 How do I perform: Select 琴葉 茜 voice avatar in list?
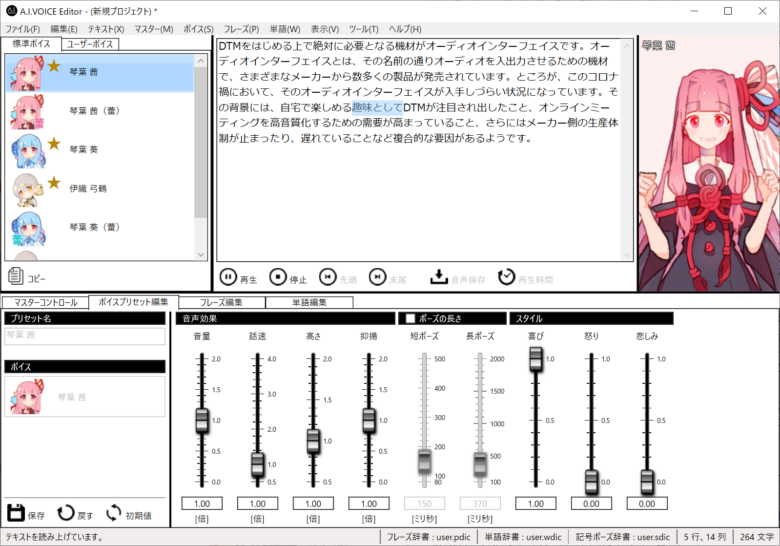[x=28, y=73]
